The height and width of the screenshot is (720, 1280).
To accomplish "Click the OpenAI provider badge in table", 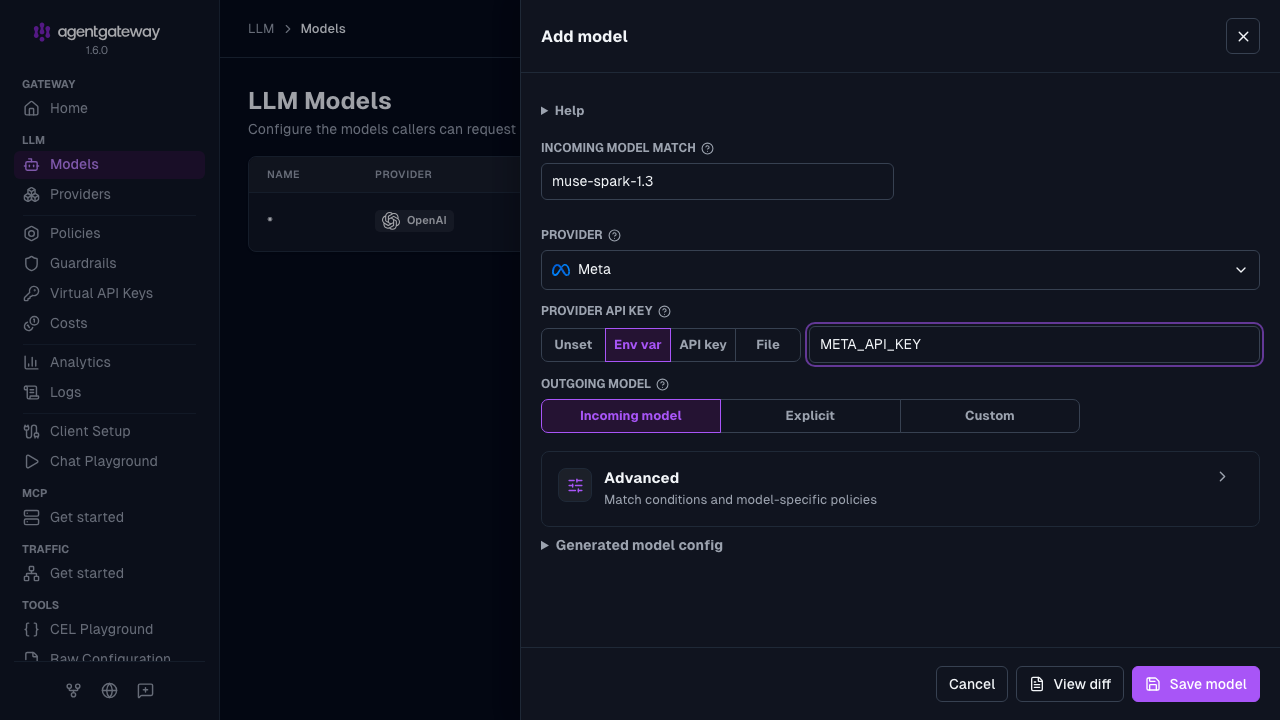I will [415, 220].
